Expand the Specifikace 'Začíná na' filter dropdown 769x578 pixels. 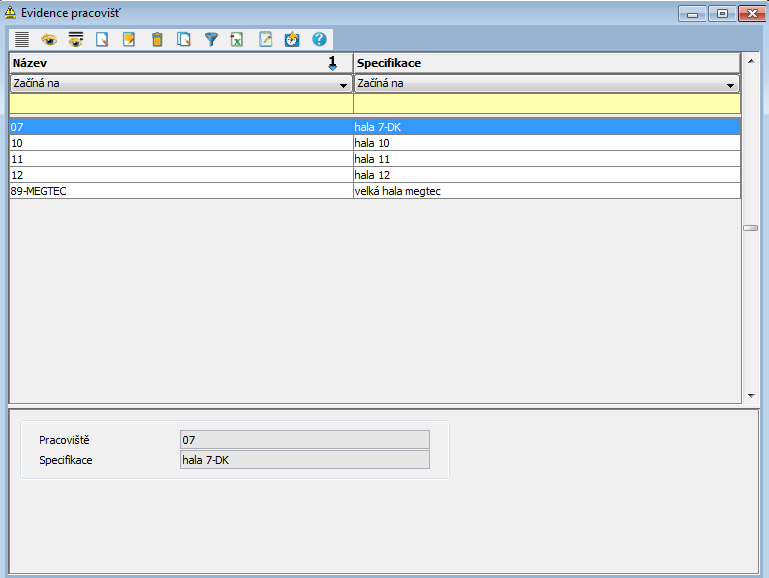[730, 85]
